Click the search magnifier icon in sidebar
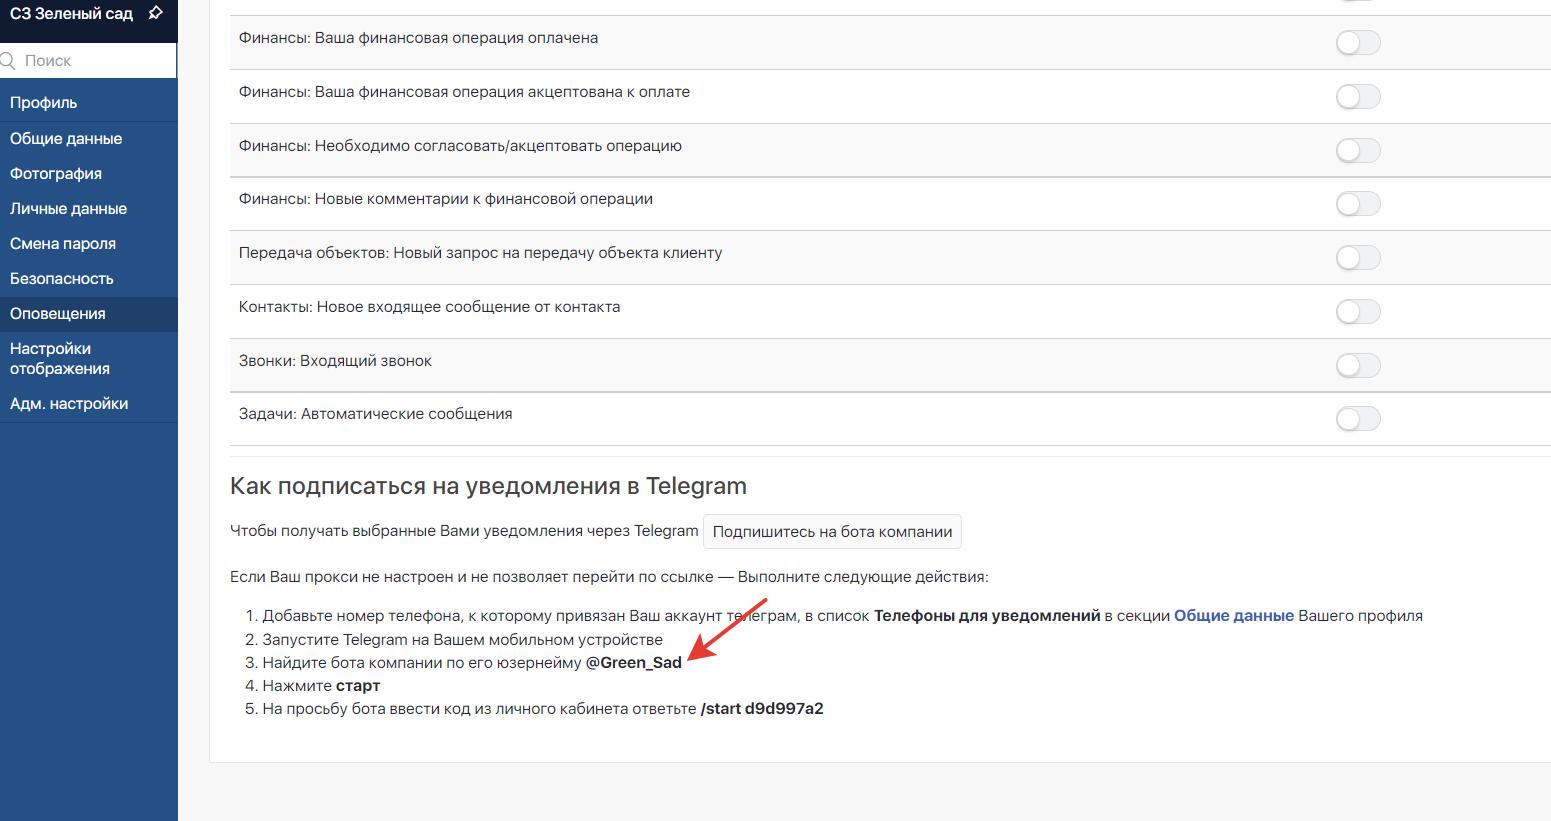 coord(8,61)
